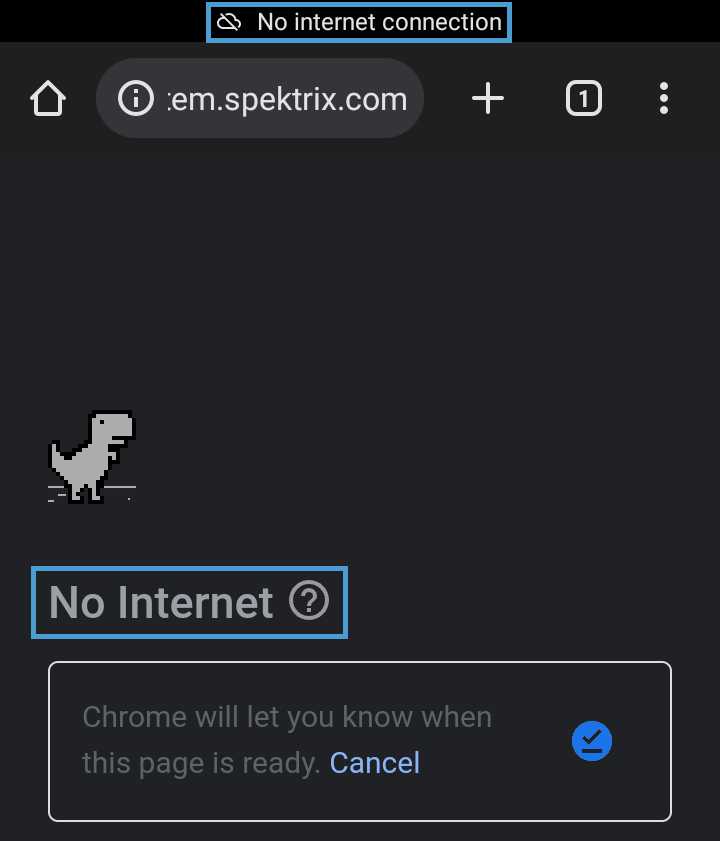
Task: Click "Chrome will let you know when" text
Action: click(x=287, y=717)
